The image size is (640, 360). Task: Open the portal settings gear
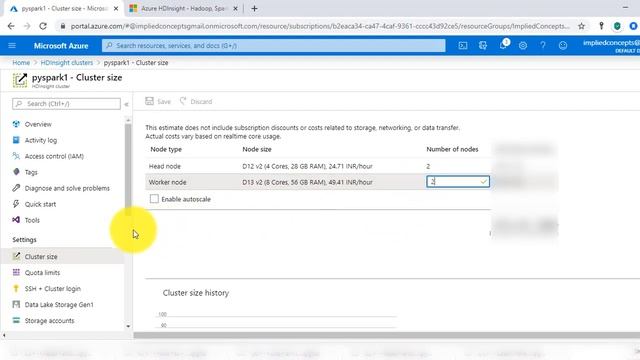pyautogui.click(x=523, y=45)
